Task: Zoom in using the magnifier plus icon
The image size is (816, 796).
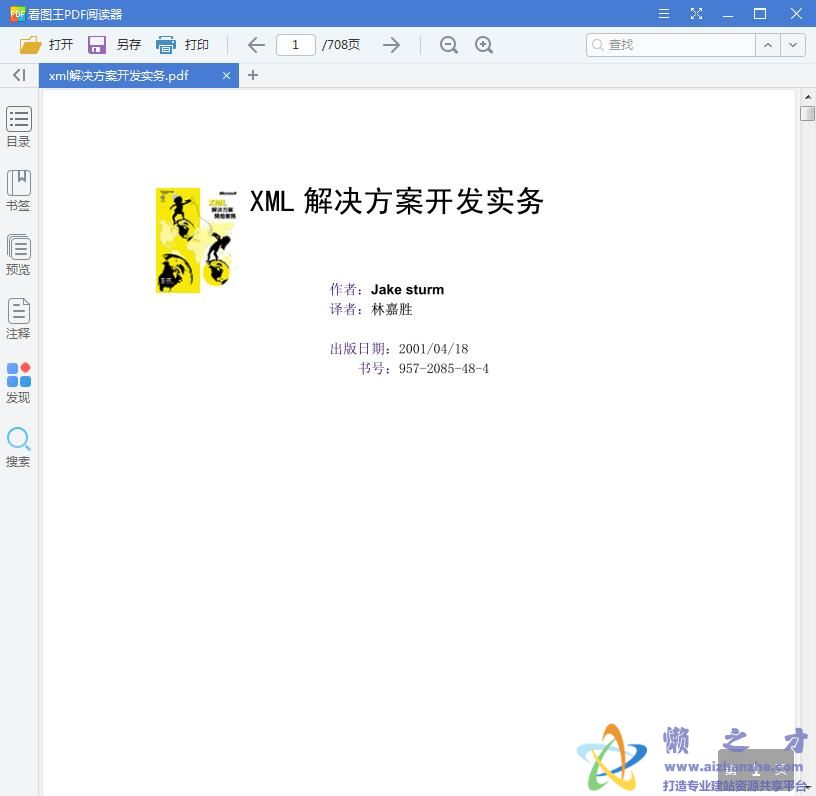Action: click(x=484, y=45)
